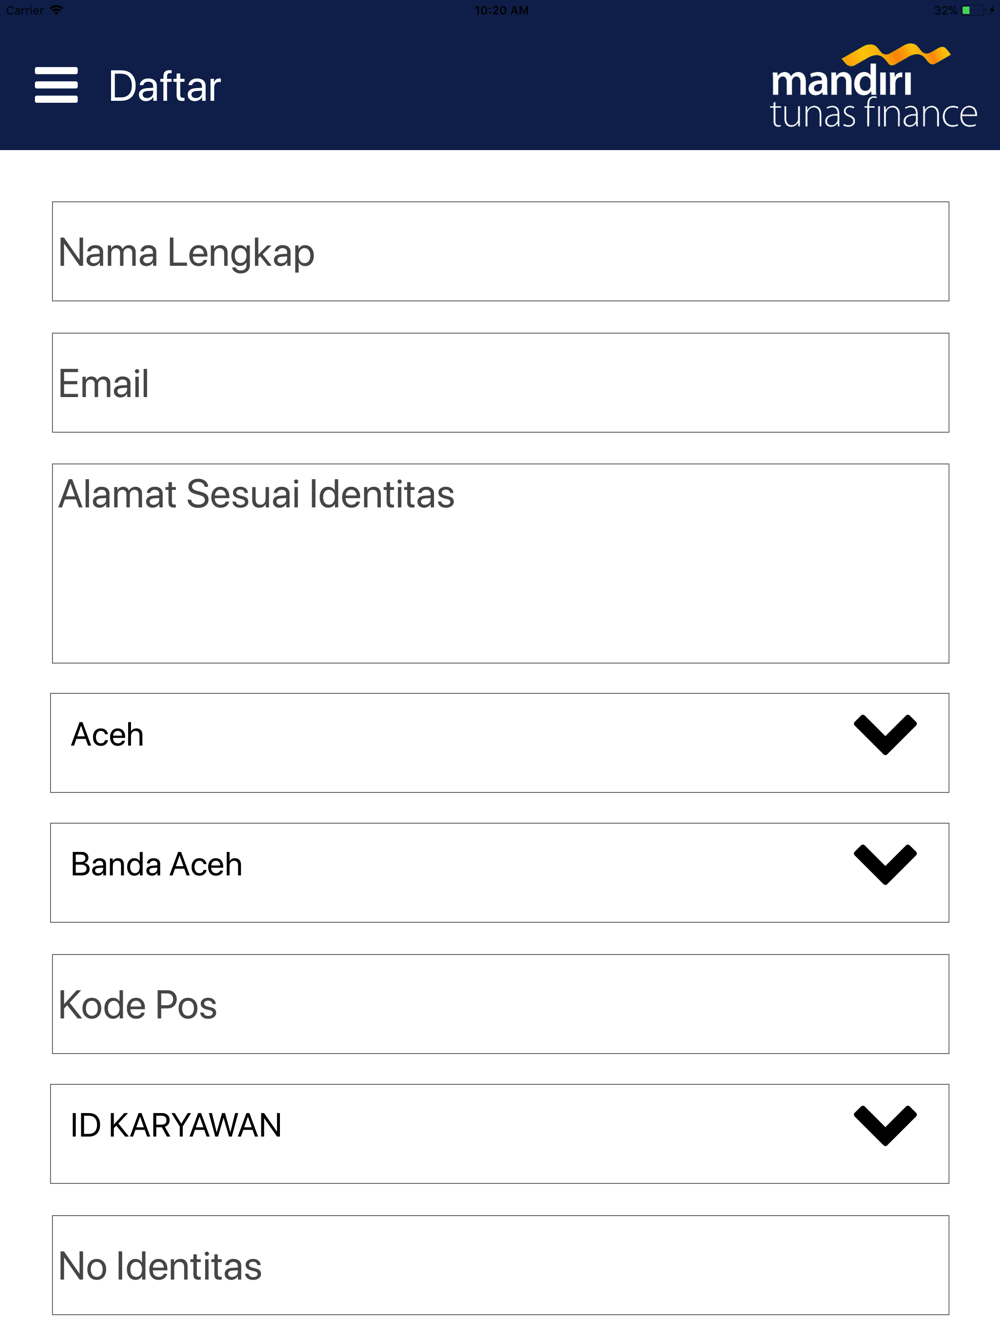Click the chevron beside Banda Aceh
Viewport: 1000px width, 1334px height.
click(x=885, y=865)
